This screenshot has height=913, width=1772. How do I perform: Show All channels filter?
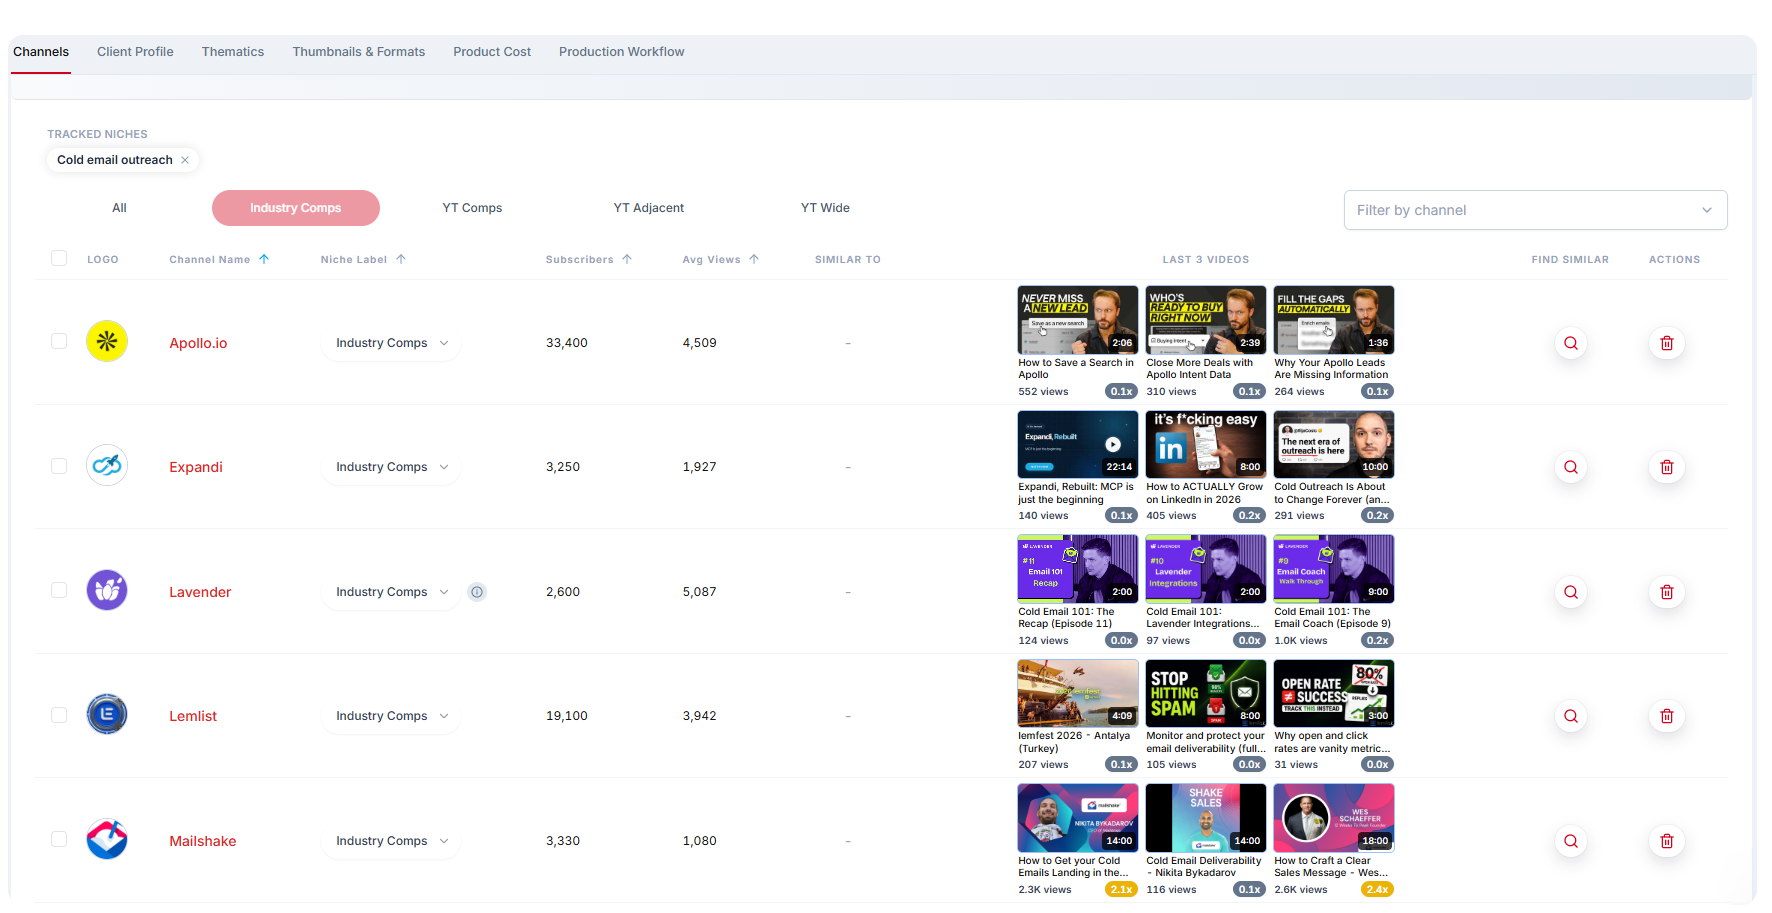click(119, 208)
